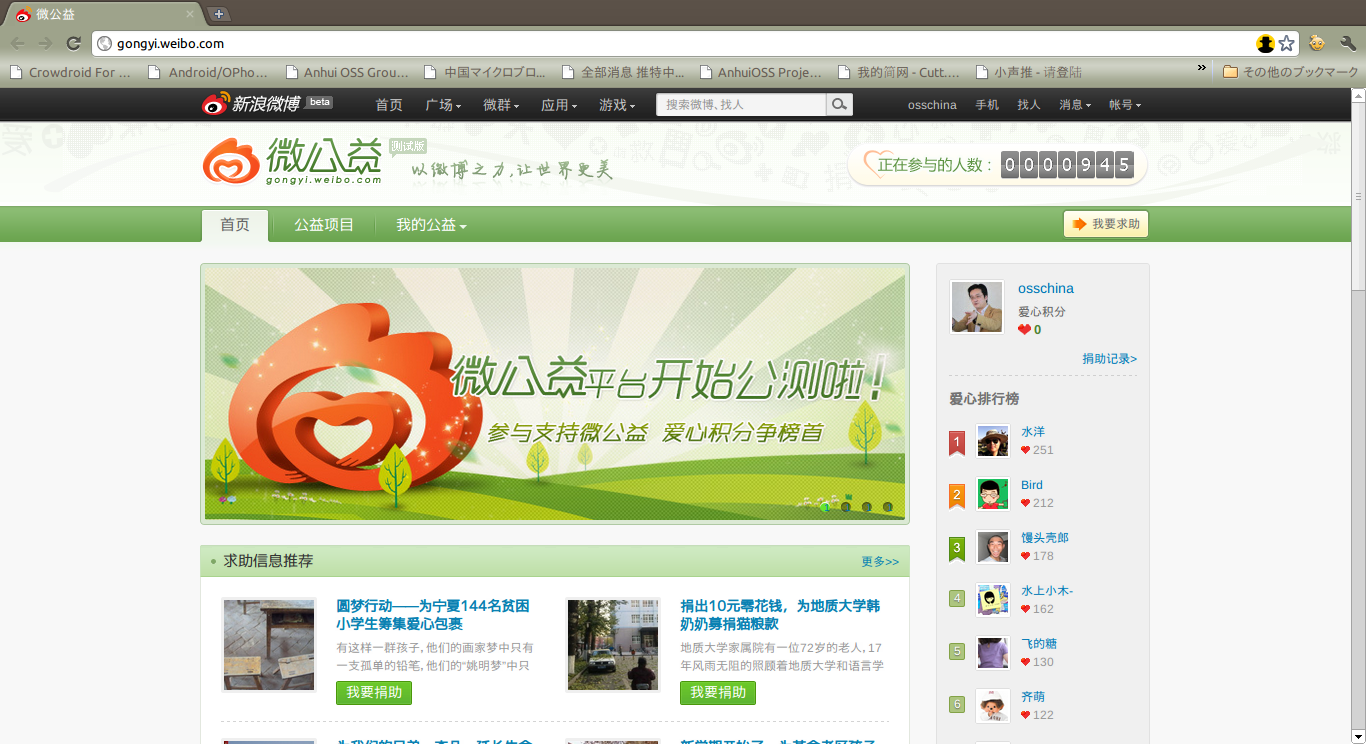Viewport: 1366px width, 744px height.
Task: Open a new tab with the plus button
Action: coord(219,14)
